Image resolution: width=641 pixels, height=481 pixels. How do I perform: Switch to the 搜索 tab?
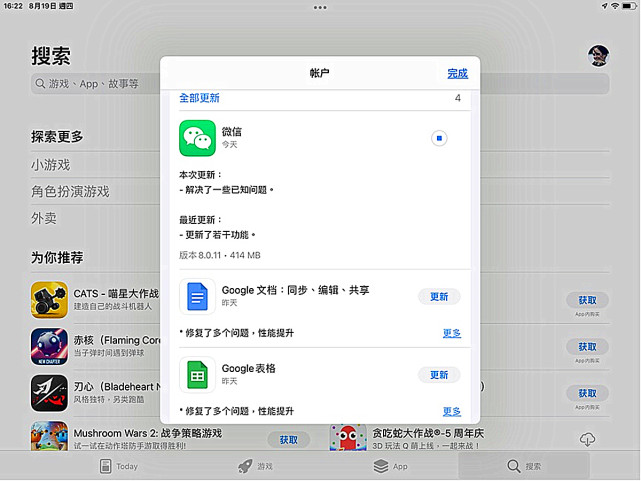tap(524, 466)
